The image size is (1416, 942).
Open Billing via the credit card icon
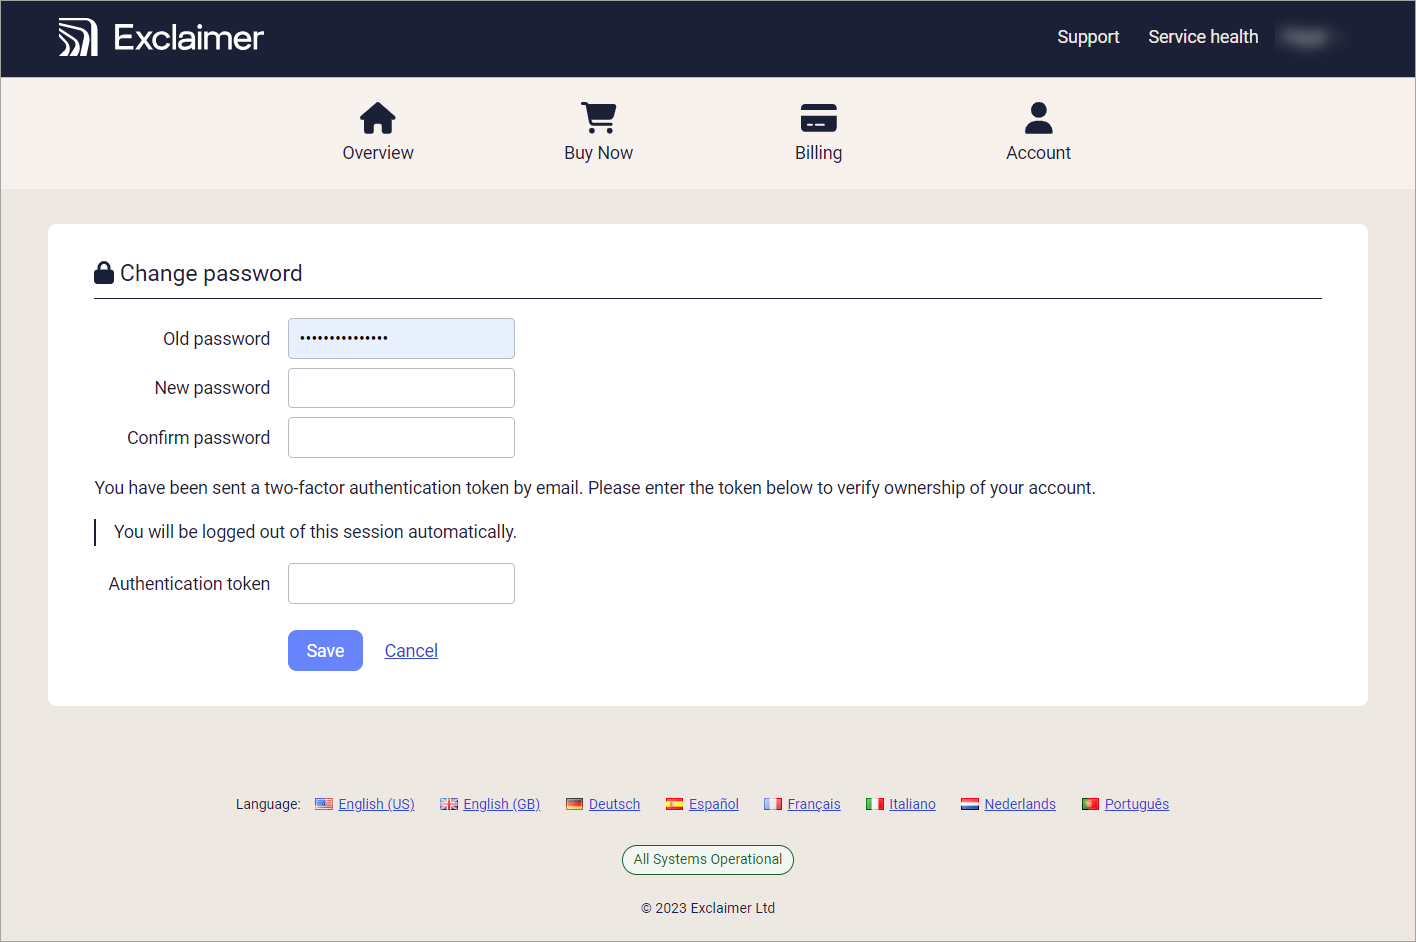coord(818,118)
